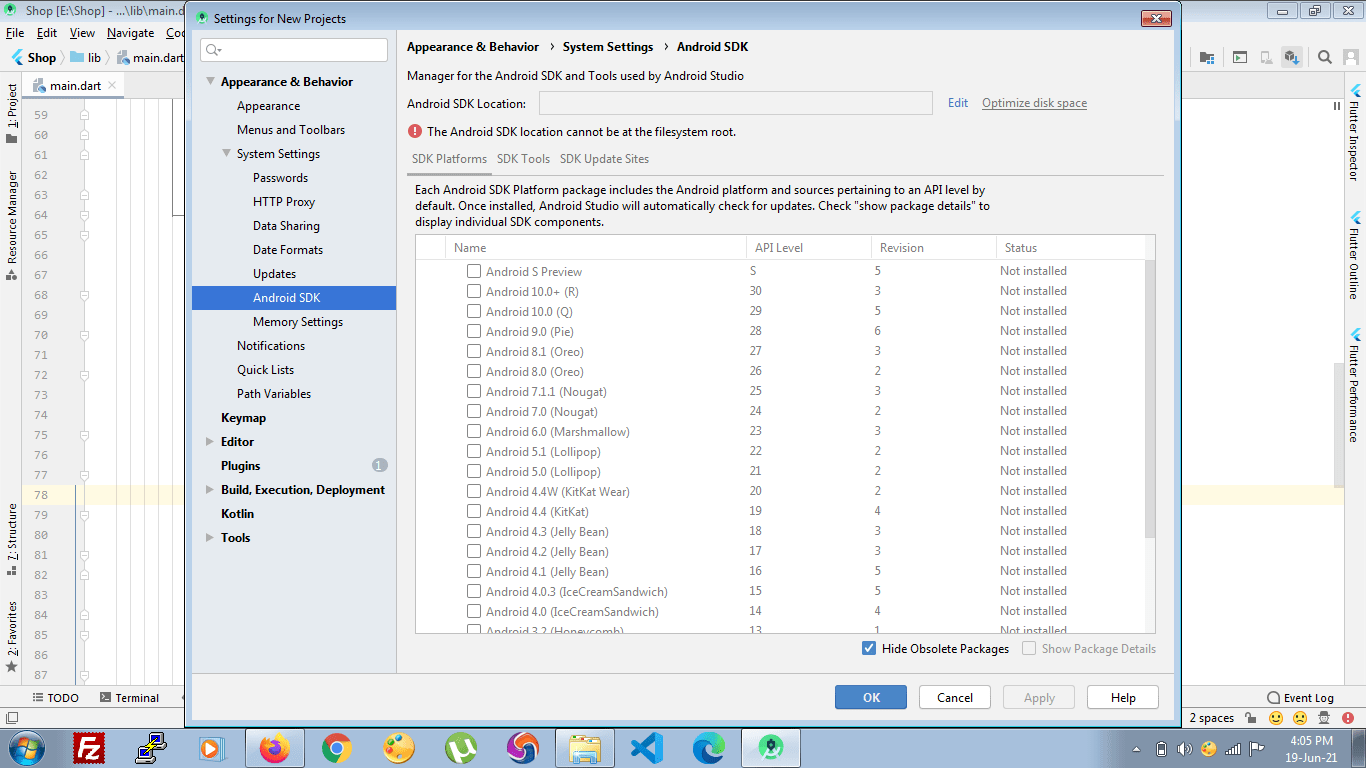The image size is (1366, 768).
Task: Check the Android 9.0 (Pie) package
Action: 474,331
